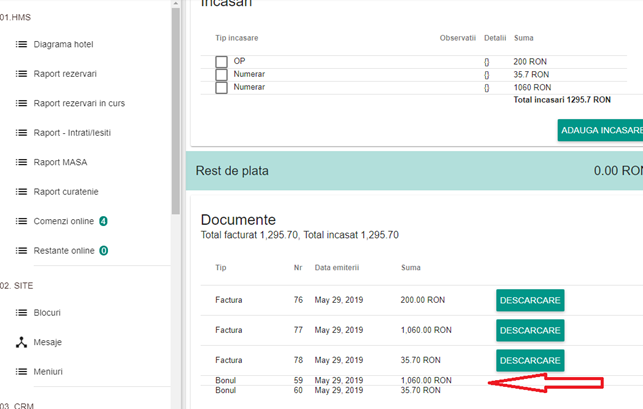Screen dimensions: 643x409
Task: Open Restante online
Action: (x=64, y=251)
